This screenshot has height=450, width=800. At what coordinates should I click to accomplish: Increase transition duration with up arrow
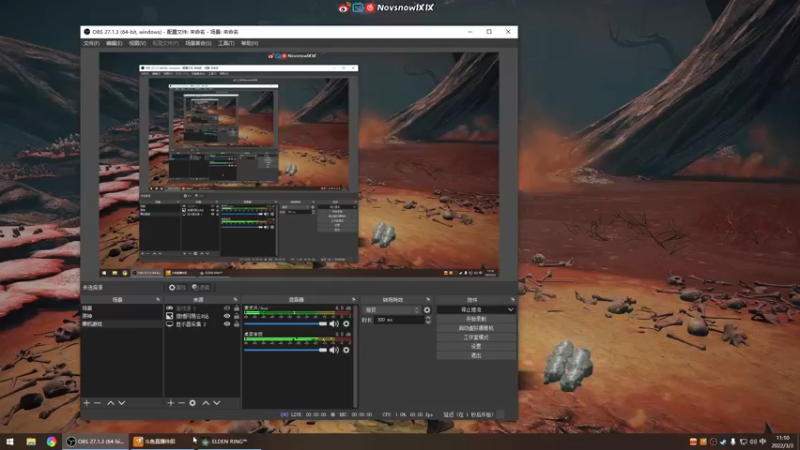click(x=428, y=318)
